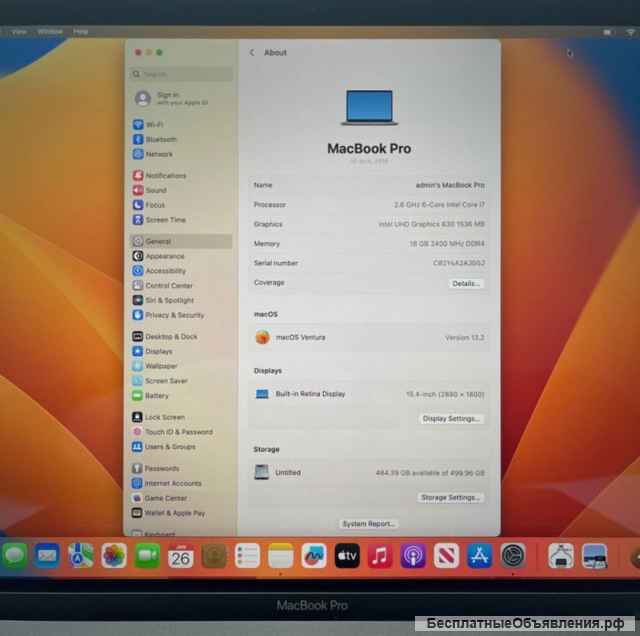Open Freeform from the Dock

click(313, 555)
